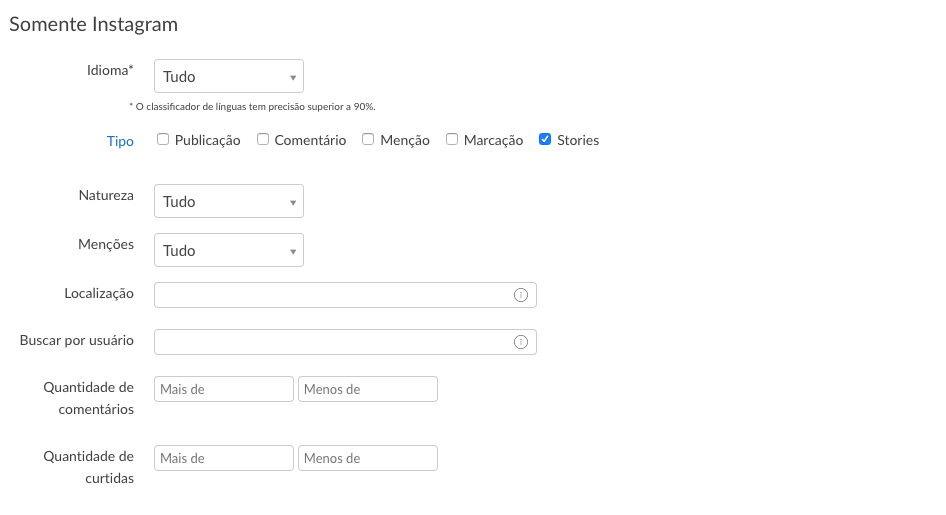Viewport: 946px width, 515px height.
Task: Click 'Mais de' field for comentários
Action: tap(224, 389)
